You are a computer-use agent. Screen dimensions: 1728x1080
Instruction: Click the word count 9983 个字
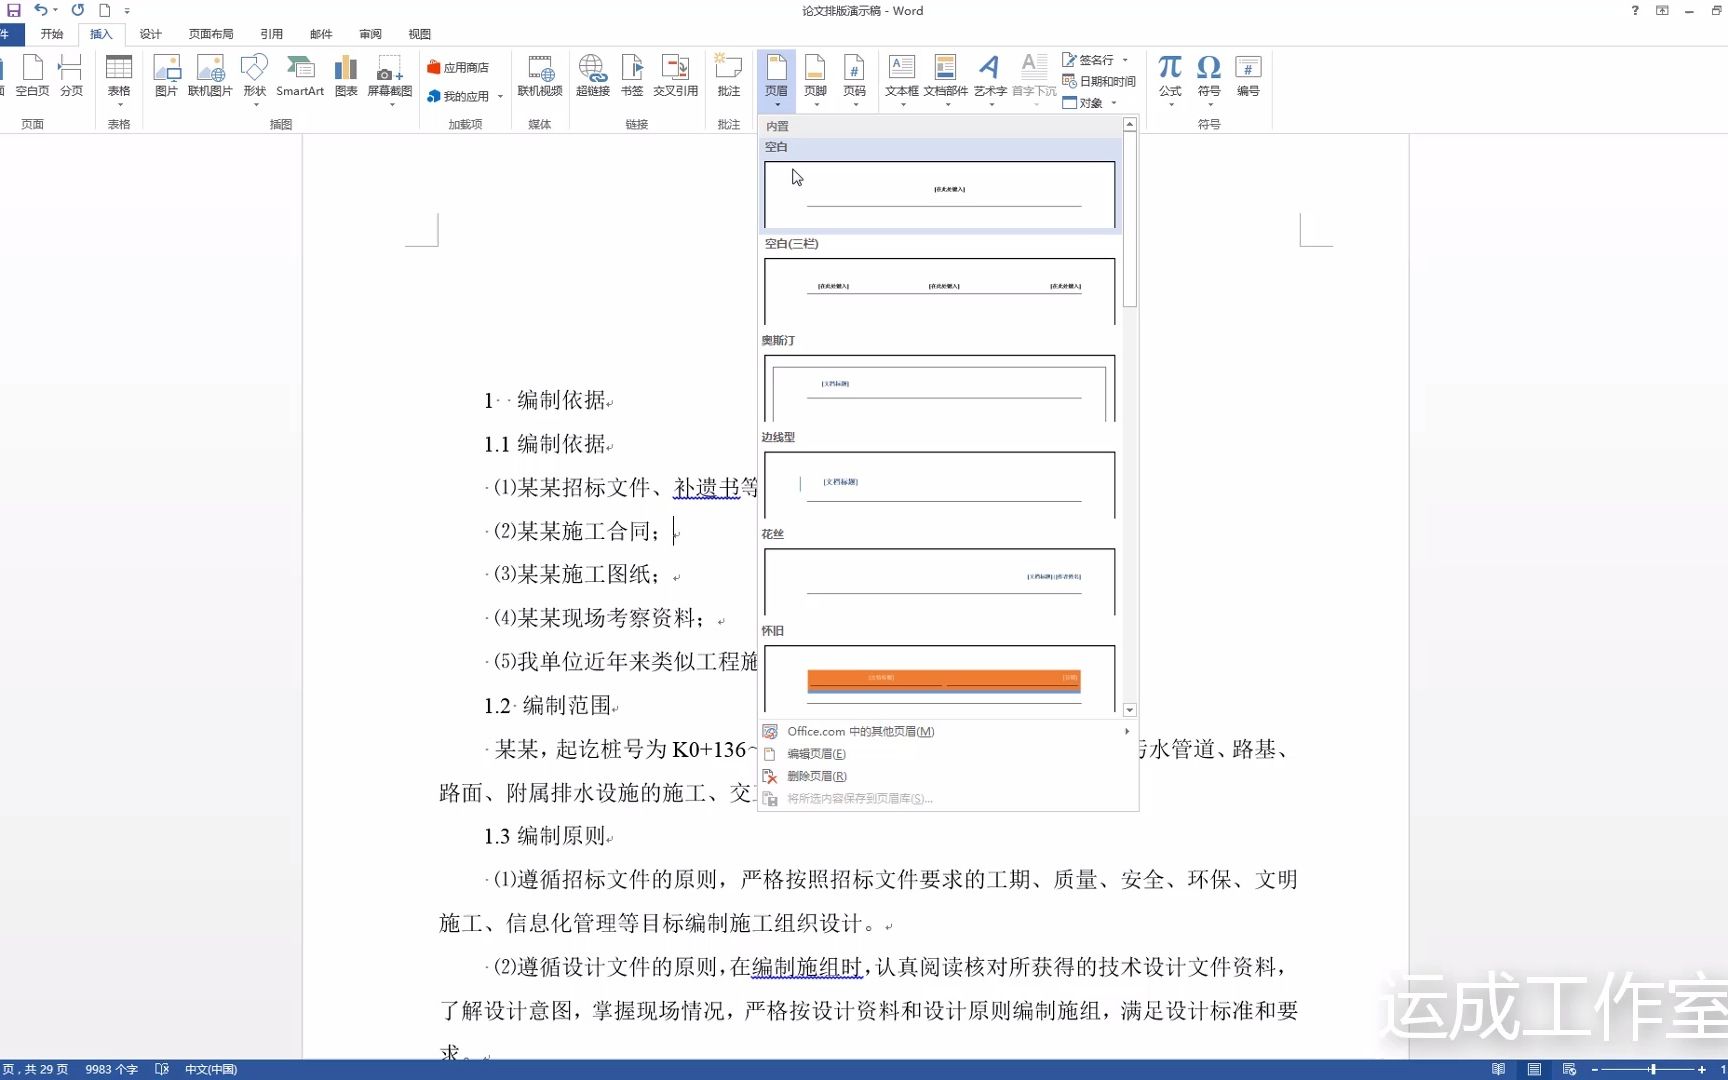pyautogui.click(x=111, y=1069)
